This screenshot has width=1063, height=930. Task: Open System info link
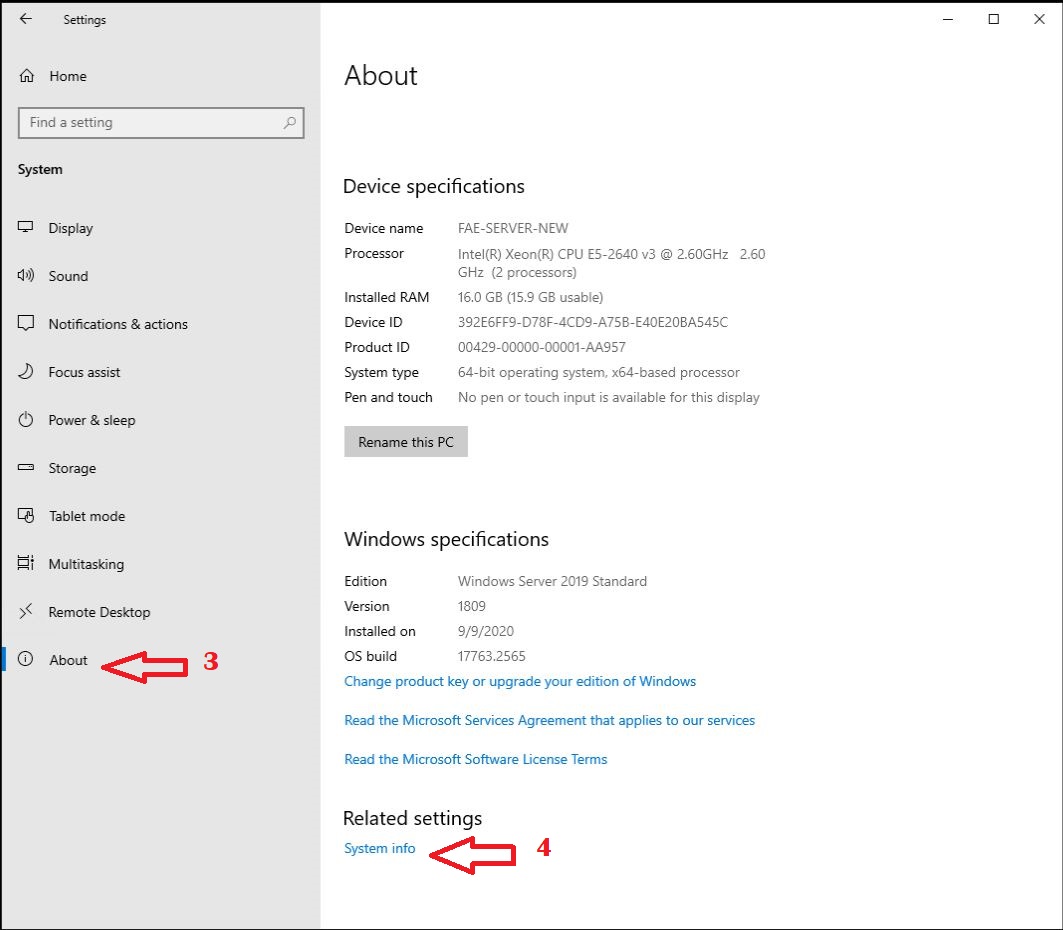(380, 849)
